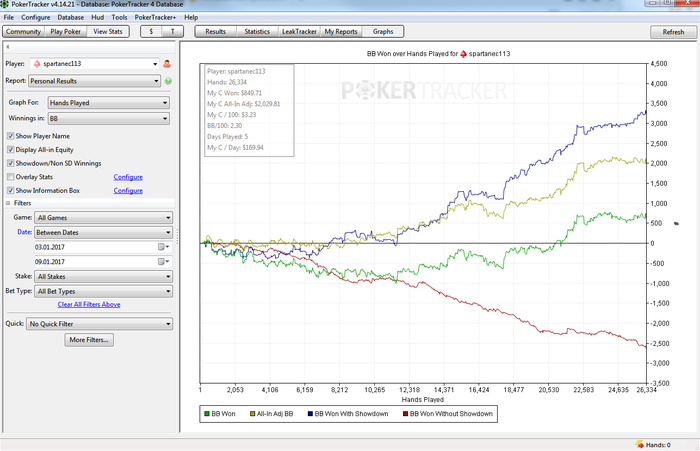Click the PokerTracker app icon in title bar
Image resolution: width=700 pixels, height=451 pixels.
coord(4,4)
